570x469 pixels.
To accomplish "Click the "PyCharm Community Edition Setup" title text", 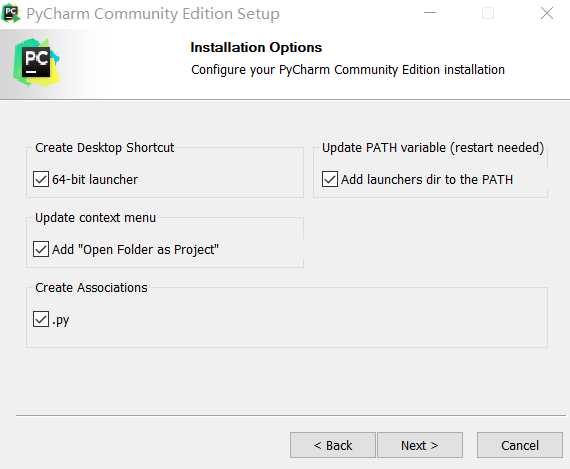I will pyautogui.click(x=153, y=14).
